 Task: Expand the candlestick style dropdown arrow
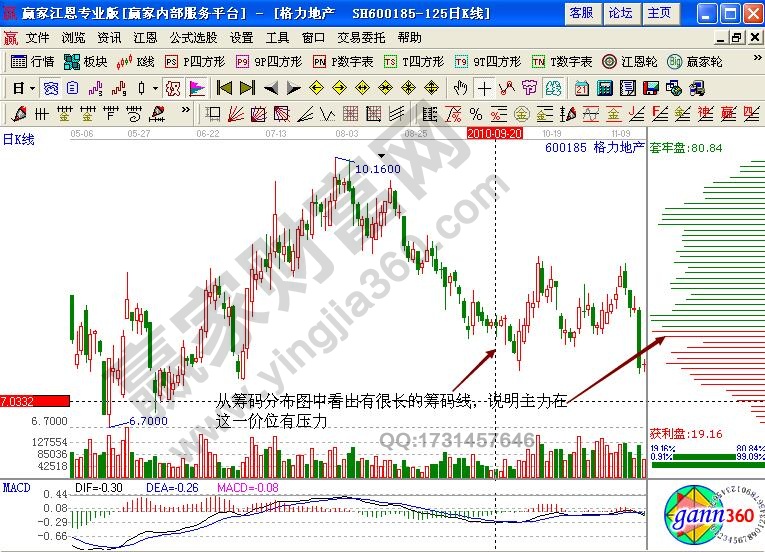(x=155, y=87)
